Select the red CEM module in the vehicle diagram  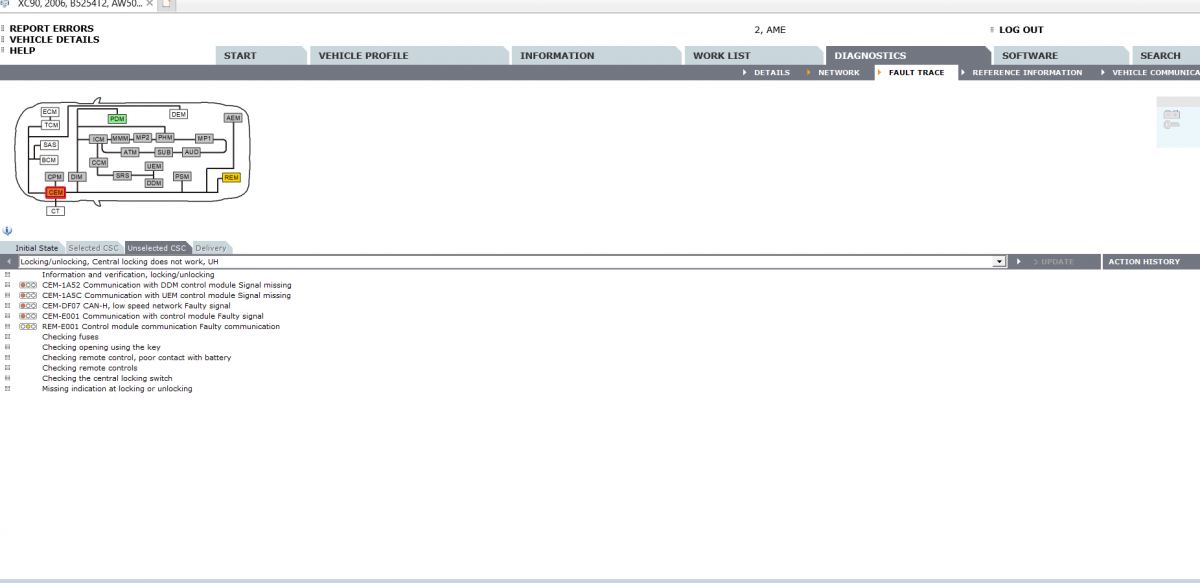coord(56,192)
